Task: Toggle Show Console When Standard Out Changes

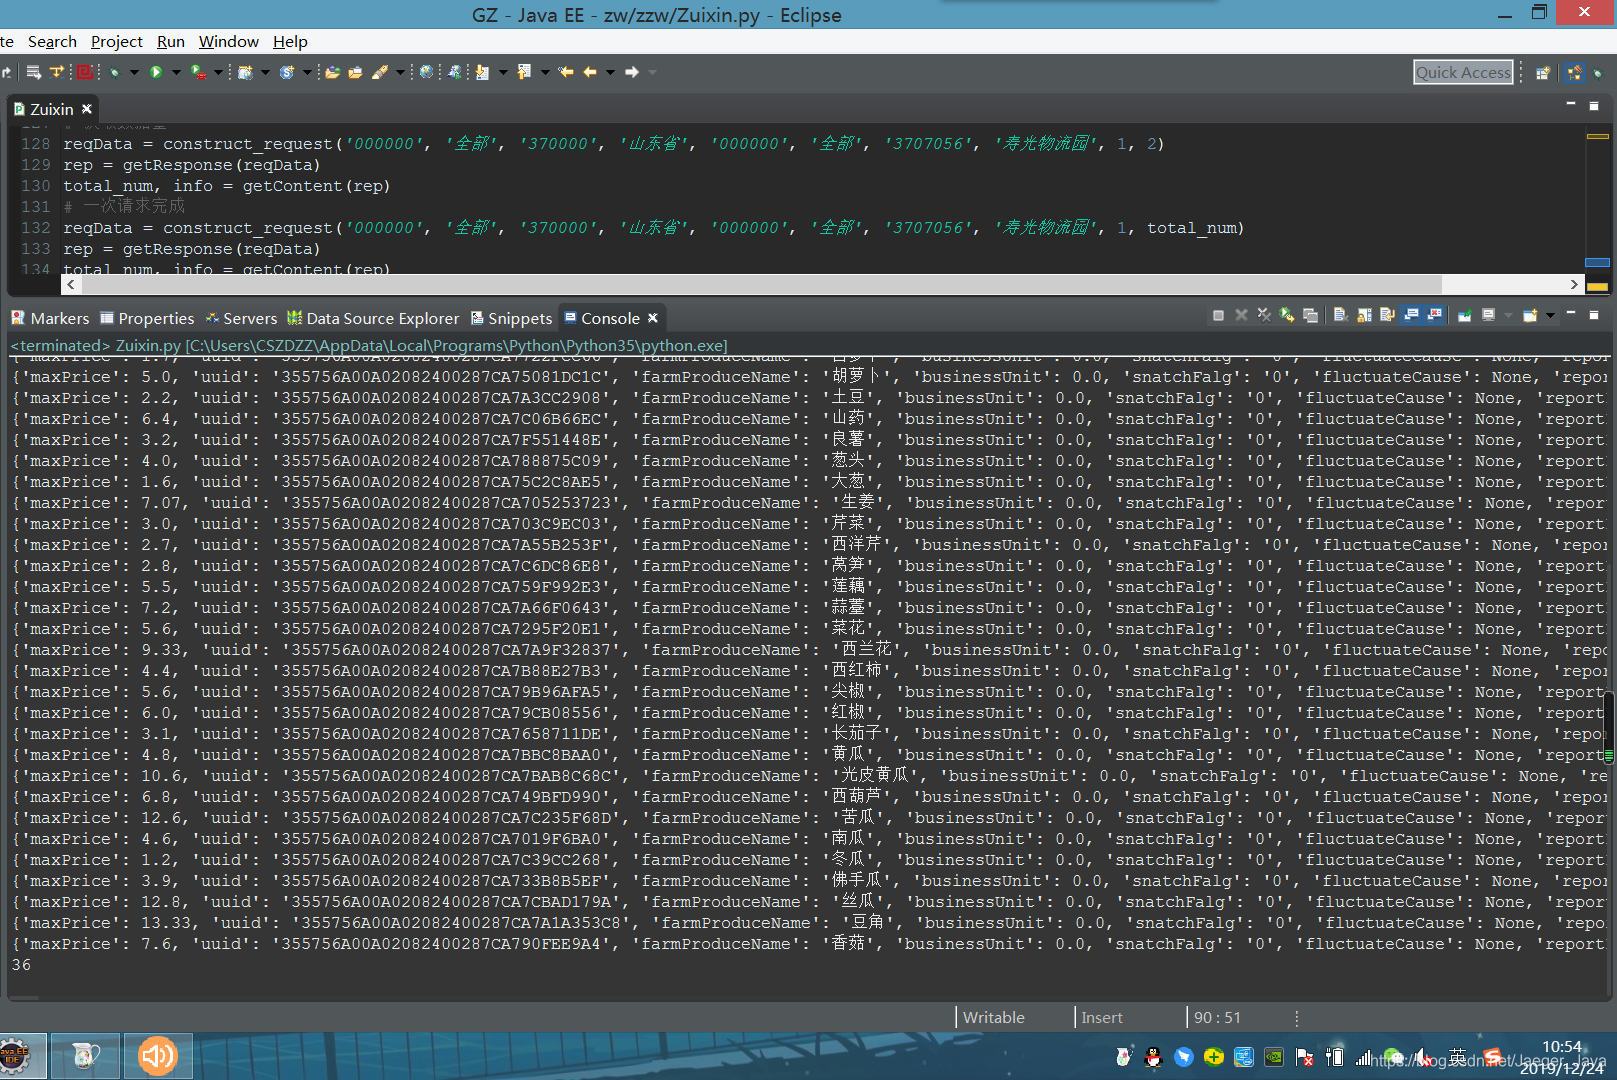Action: 1411,316
